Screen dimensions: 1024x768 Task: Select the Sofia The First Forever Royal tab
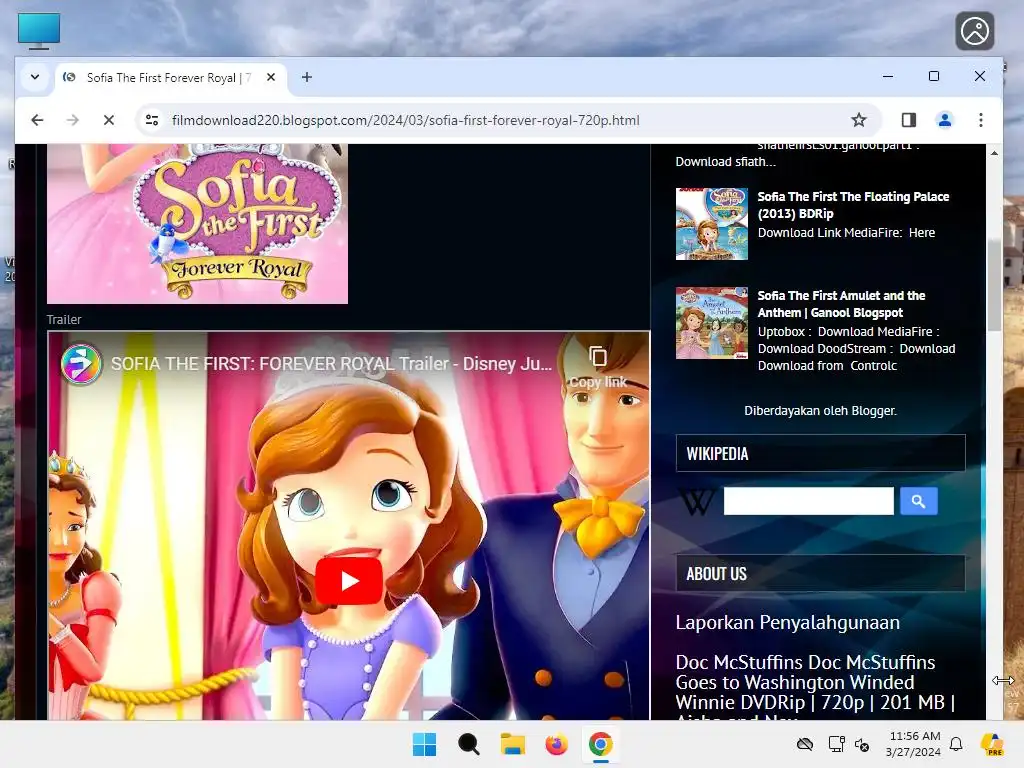coord(171,78)
